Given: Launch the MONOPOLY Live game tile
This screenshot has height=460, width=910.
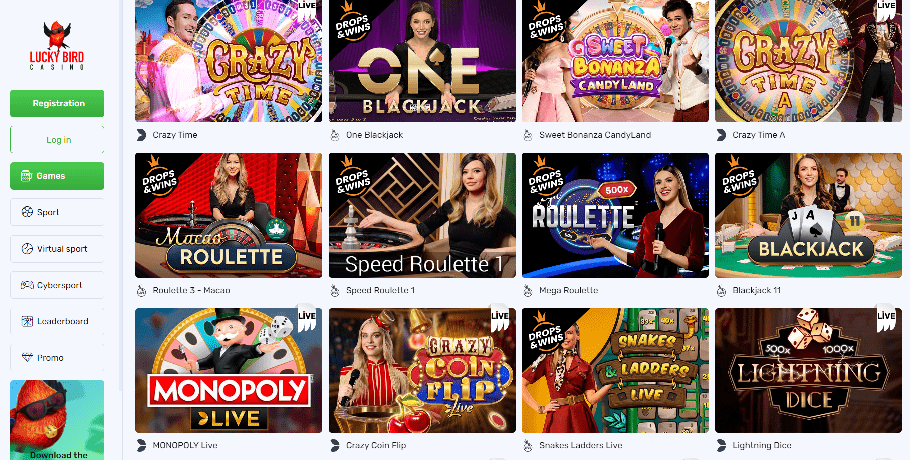Looking at the screenshot, I should (229, 370).
